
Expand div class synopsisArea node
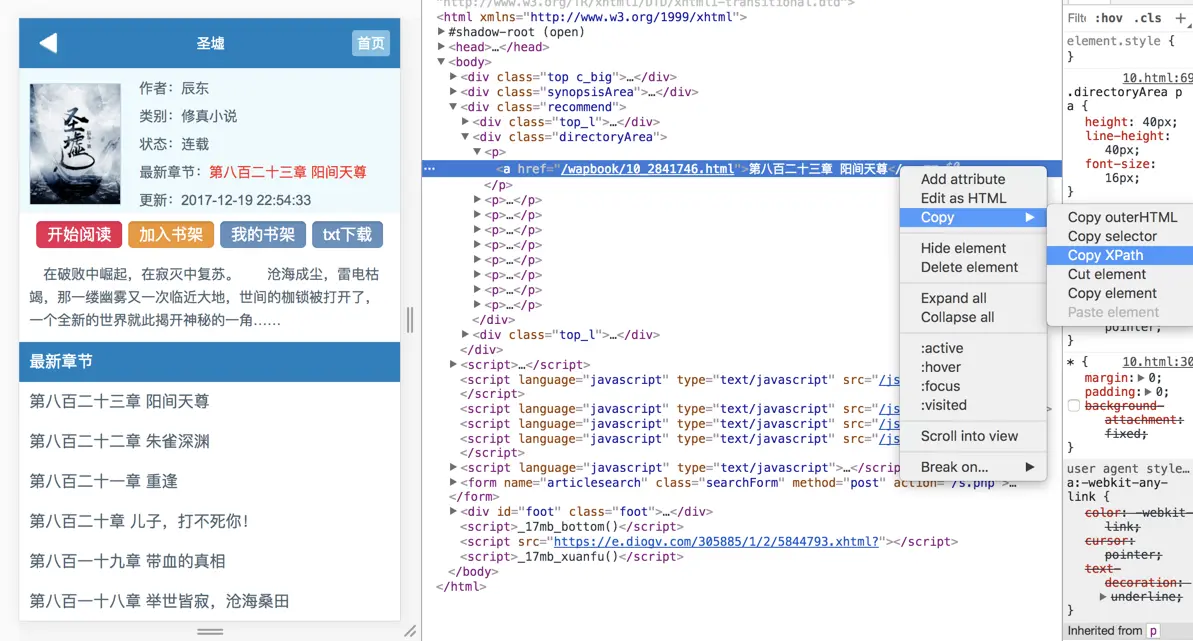click(x=453, y=91)
